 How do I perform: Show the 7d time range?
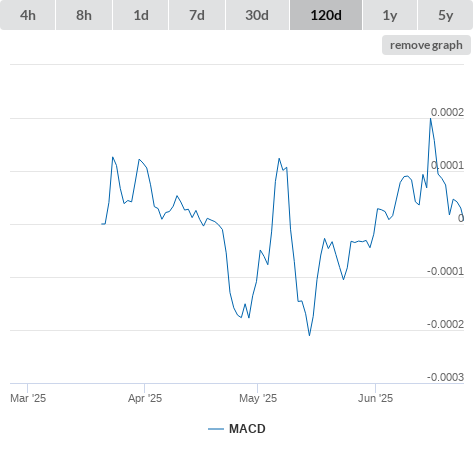tap(197, 15)
